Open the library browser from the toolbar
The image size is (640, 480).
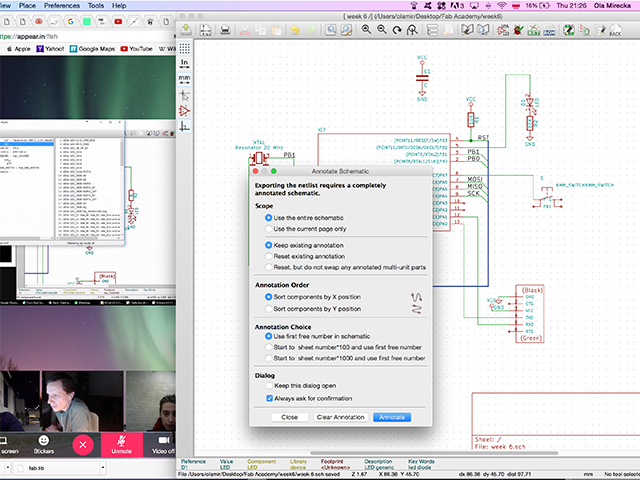click(483, 30)
